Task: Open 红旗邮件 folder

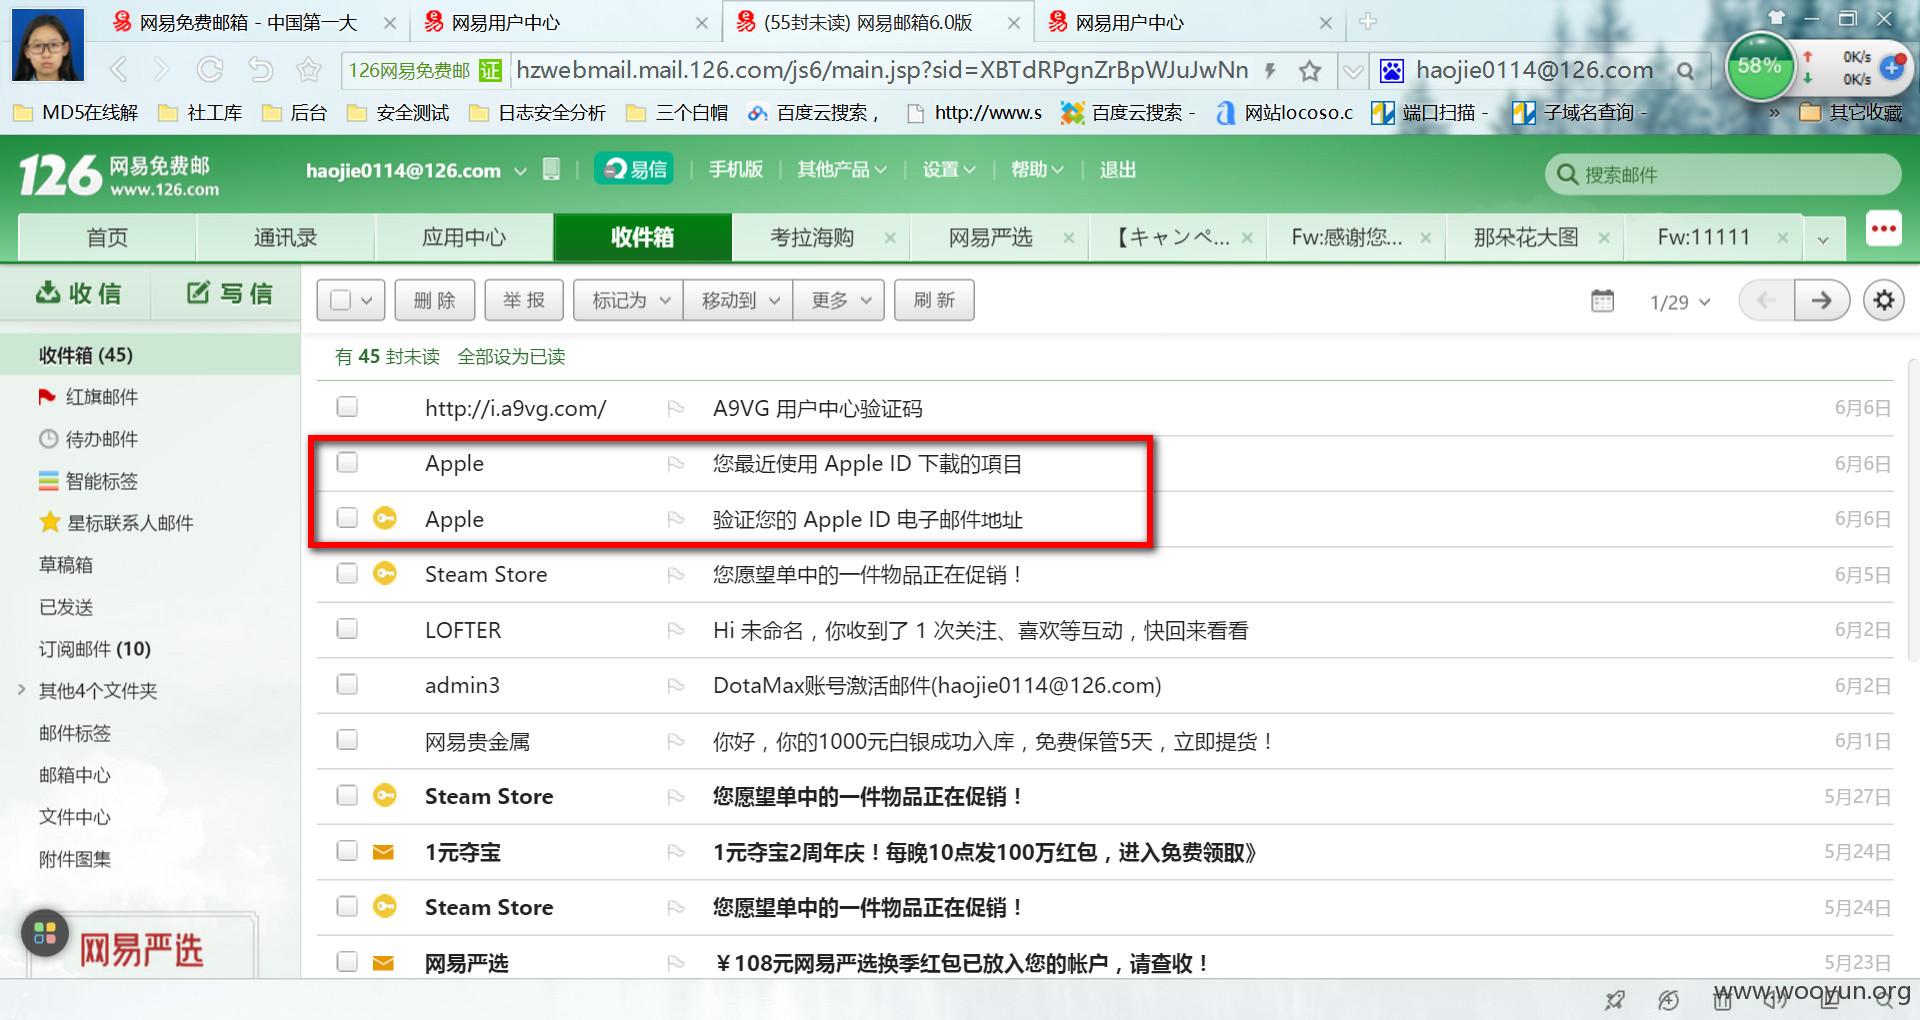Action: (x=101, y=397)
